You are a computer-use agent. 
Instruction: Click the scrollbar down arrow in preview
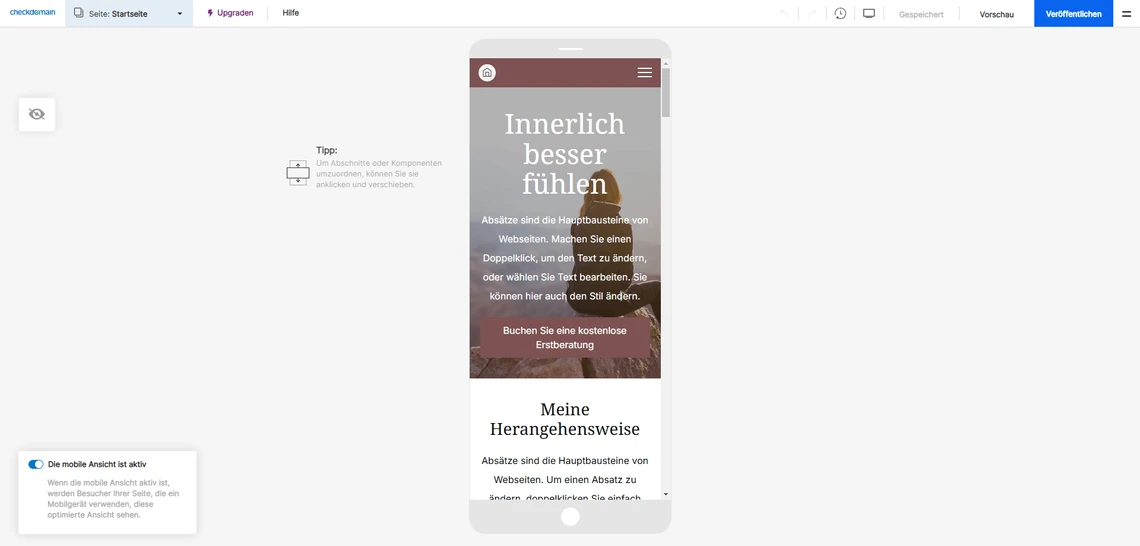(x=666, y=494)
